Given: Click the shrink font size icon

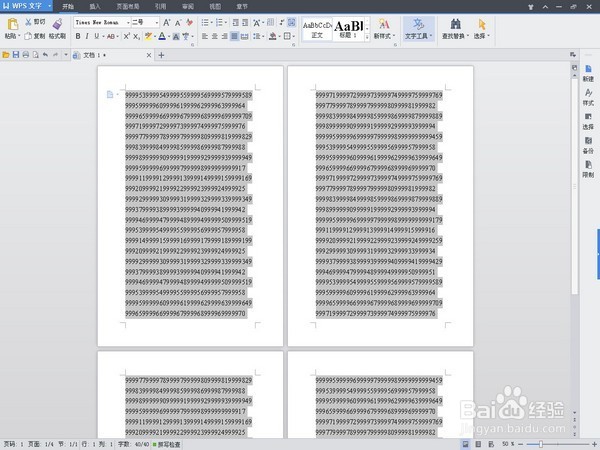Looking at the screenshot, I should click(x=178, y=23).
